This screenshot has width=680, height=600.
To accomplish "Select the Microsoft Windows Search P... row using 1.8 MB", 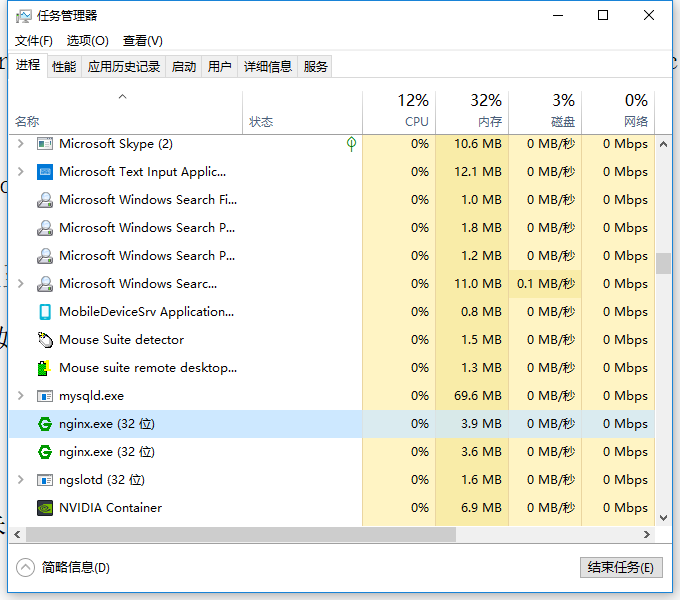I will [x=332, y=228].
